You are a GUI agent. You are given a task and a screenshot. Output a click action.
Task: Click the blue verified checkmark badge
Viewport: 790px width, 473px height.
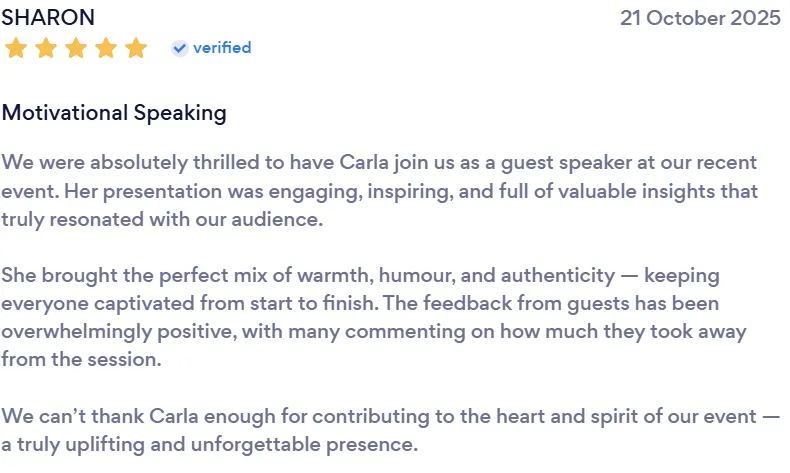(179, 48)
